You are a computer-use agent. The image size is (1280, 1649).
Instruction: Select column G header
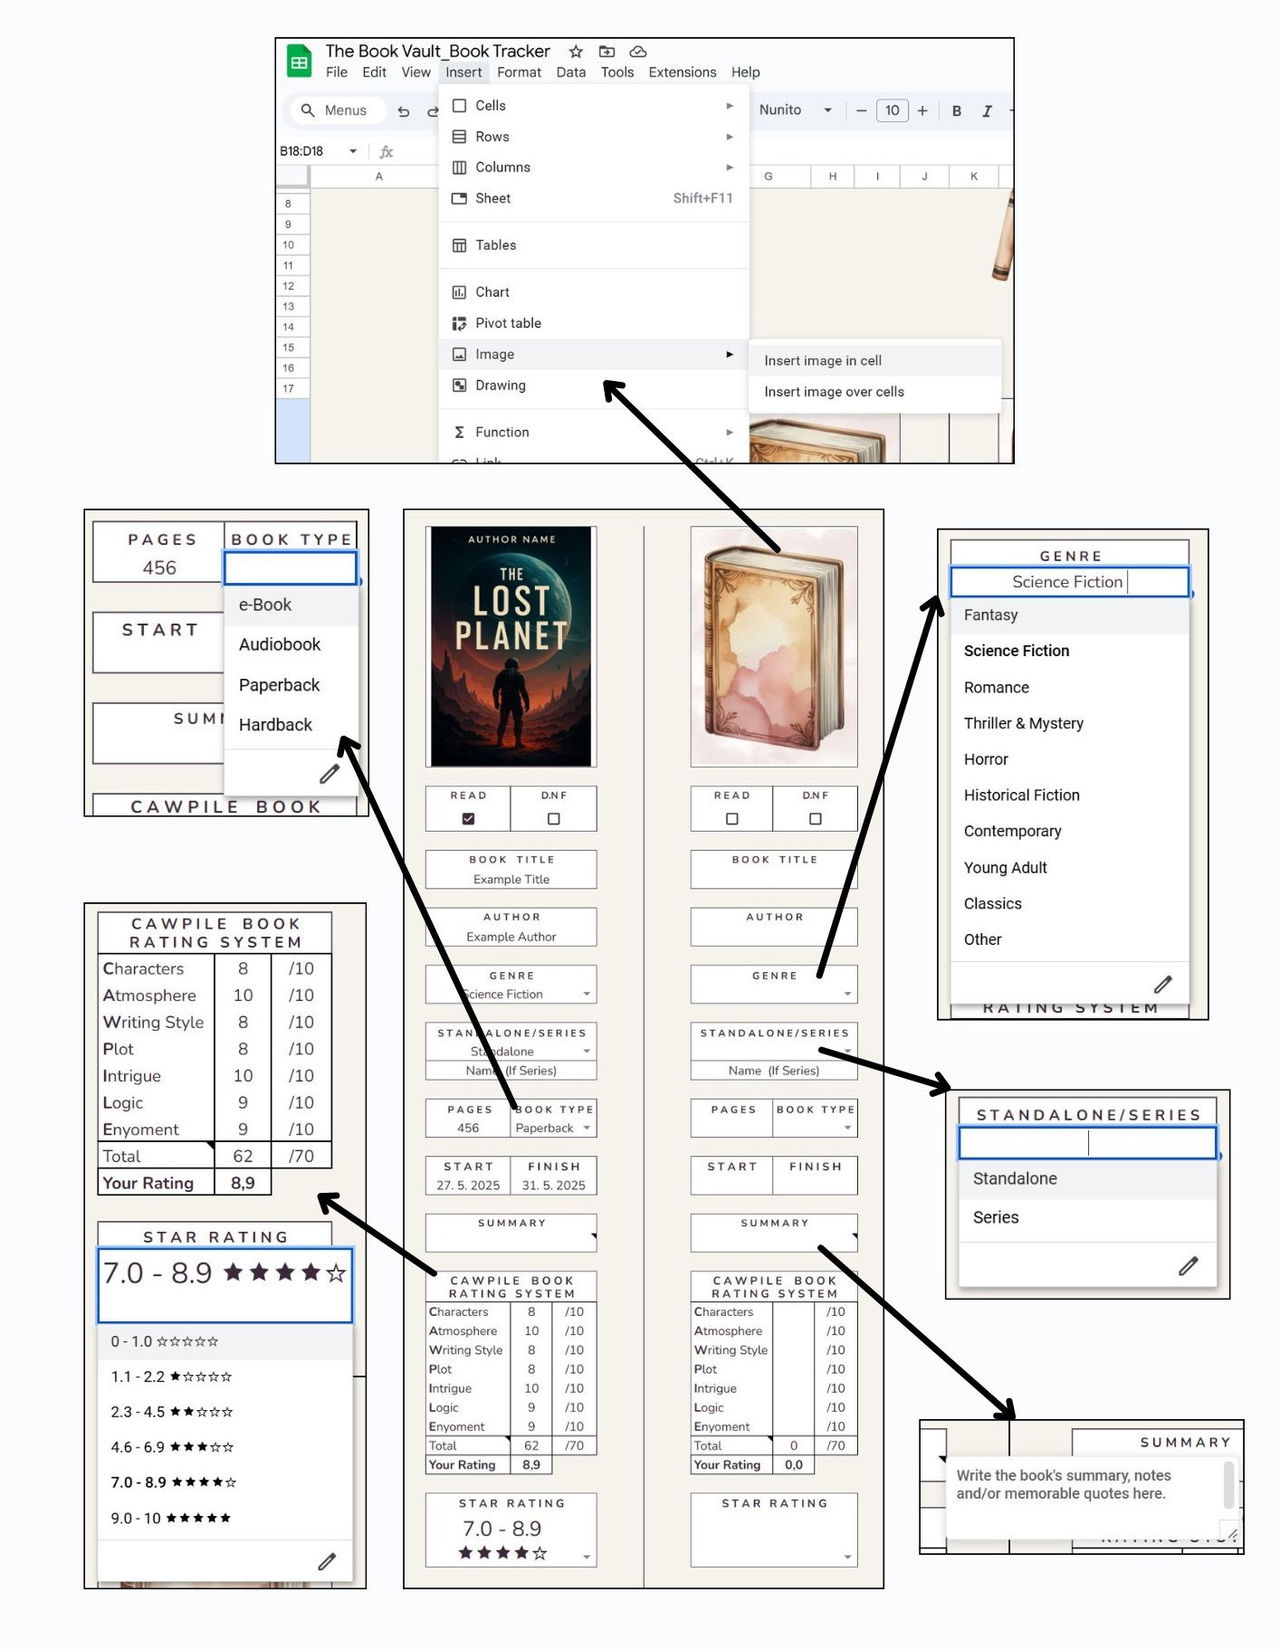pos(768,176)
